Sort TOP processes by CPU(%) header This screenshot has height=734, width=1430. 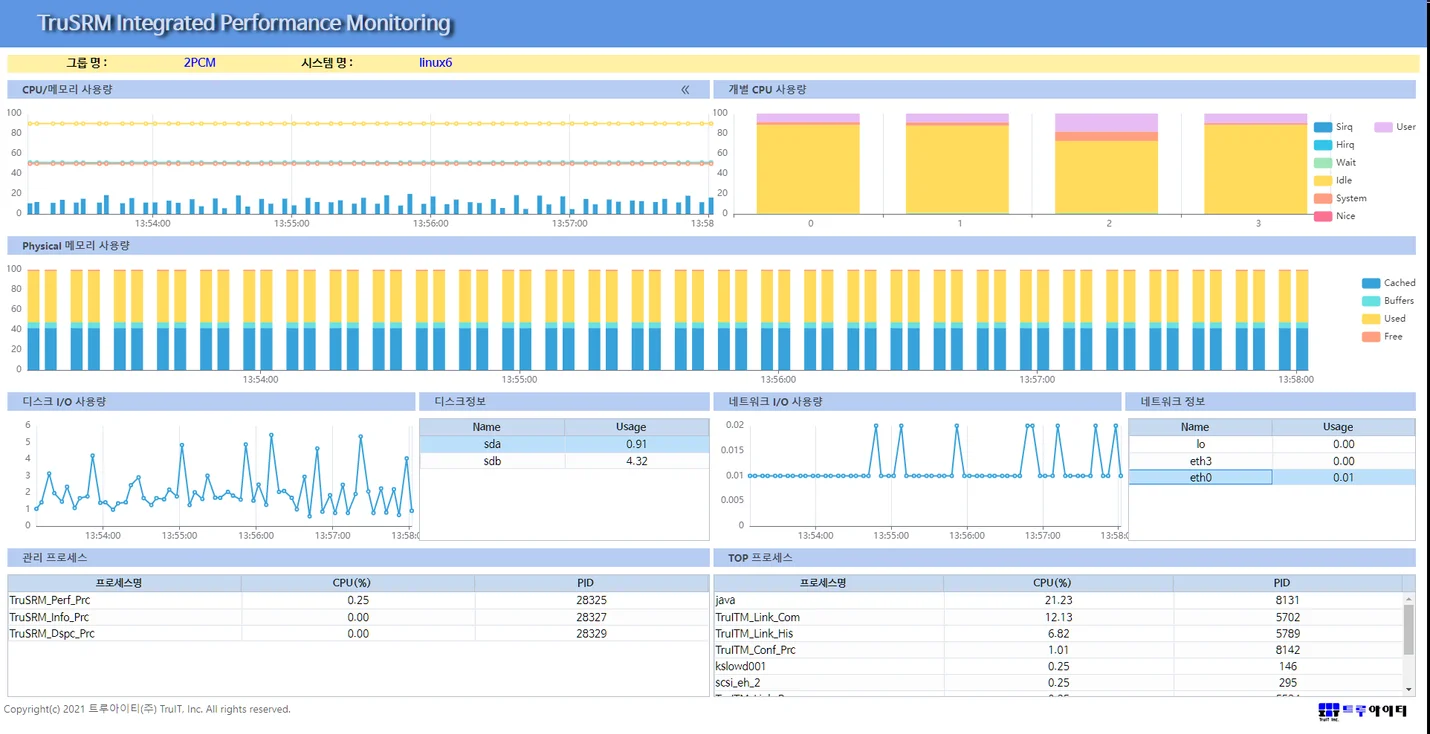1058,583
